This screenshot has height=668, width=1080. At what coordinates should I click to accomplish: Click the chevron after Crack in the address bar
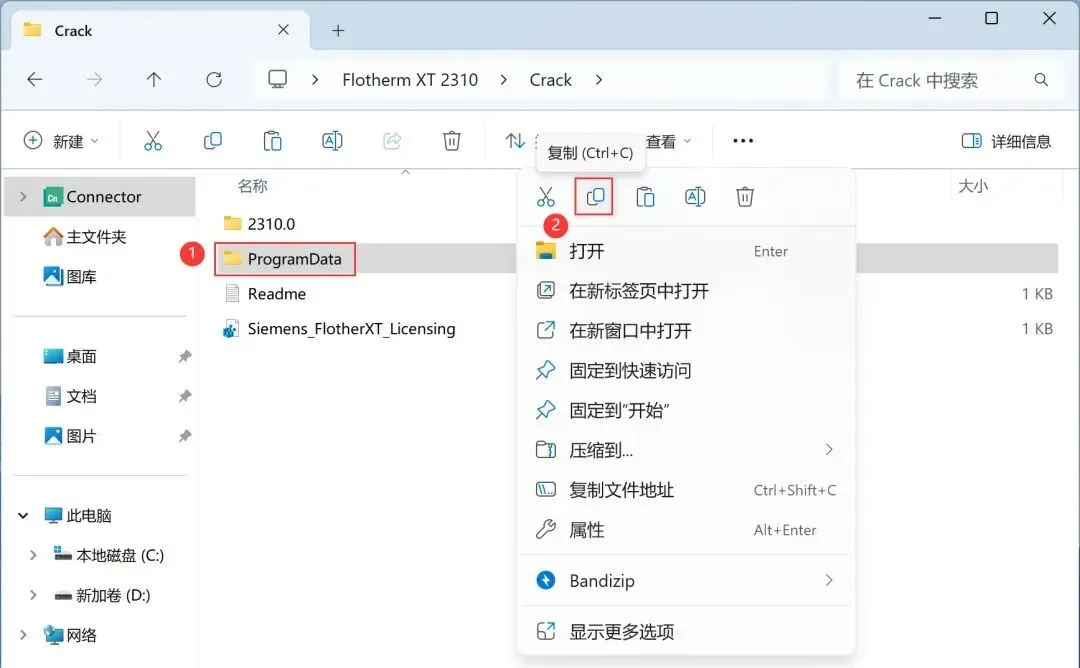click(599, 80)
